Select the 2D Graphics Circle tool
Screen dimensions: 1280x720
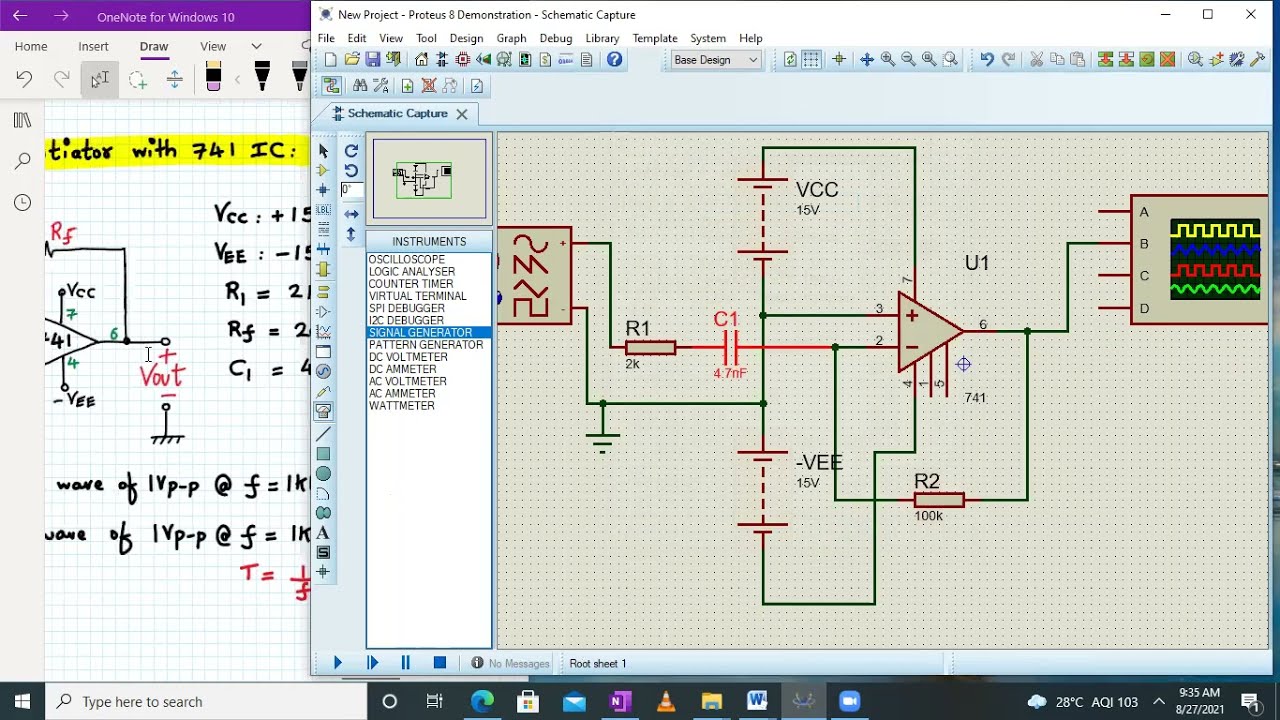pyautogui.click(x=323, y=474)
